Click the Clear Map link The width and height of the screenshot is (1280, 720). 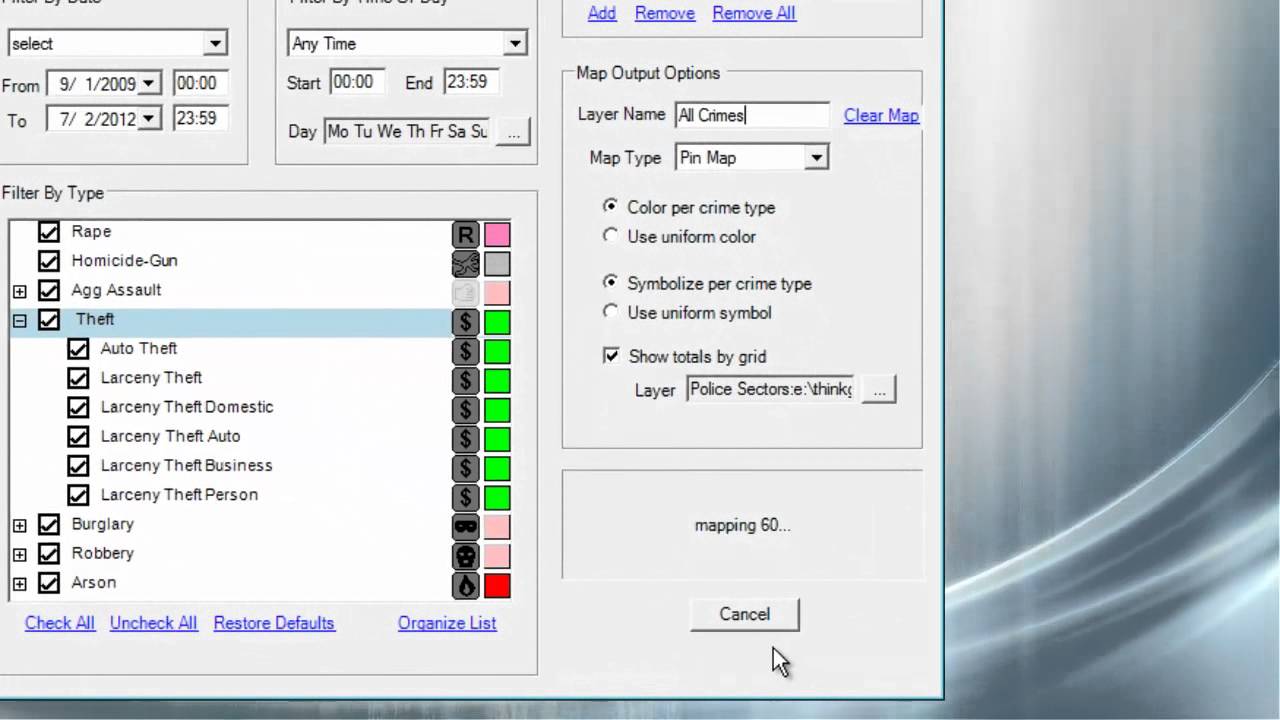(881, 115)
